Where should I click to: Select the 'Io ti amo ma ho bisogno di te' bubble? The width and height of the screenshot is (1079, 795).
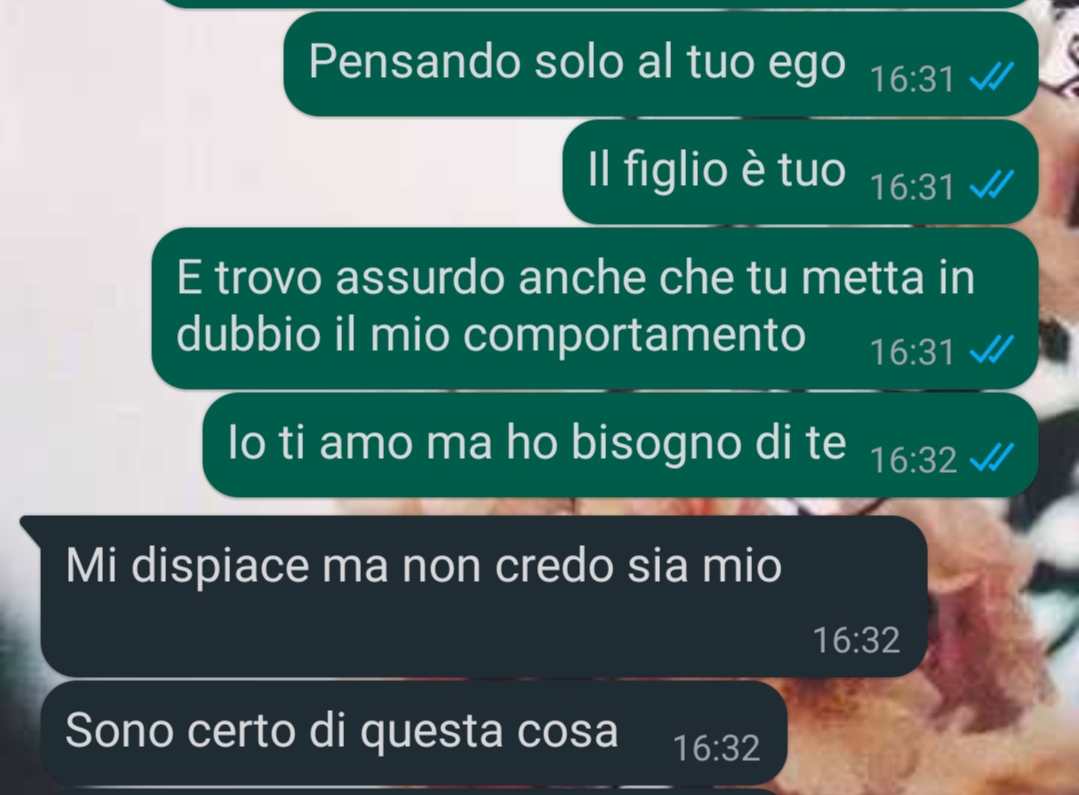tap(620, 445)
